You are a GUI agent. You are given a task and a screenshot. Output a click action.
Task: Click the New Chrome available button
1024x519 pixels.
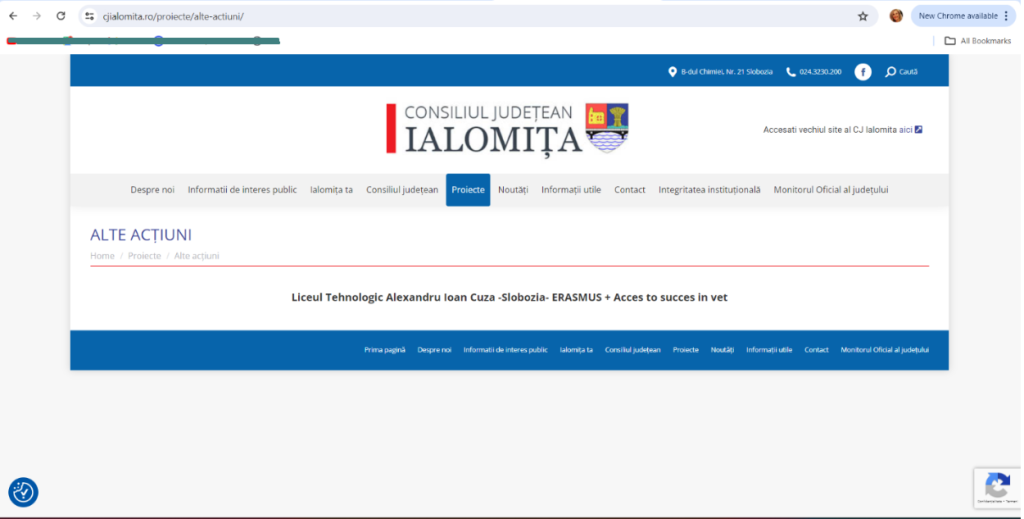(957, 16)
